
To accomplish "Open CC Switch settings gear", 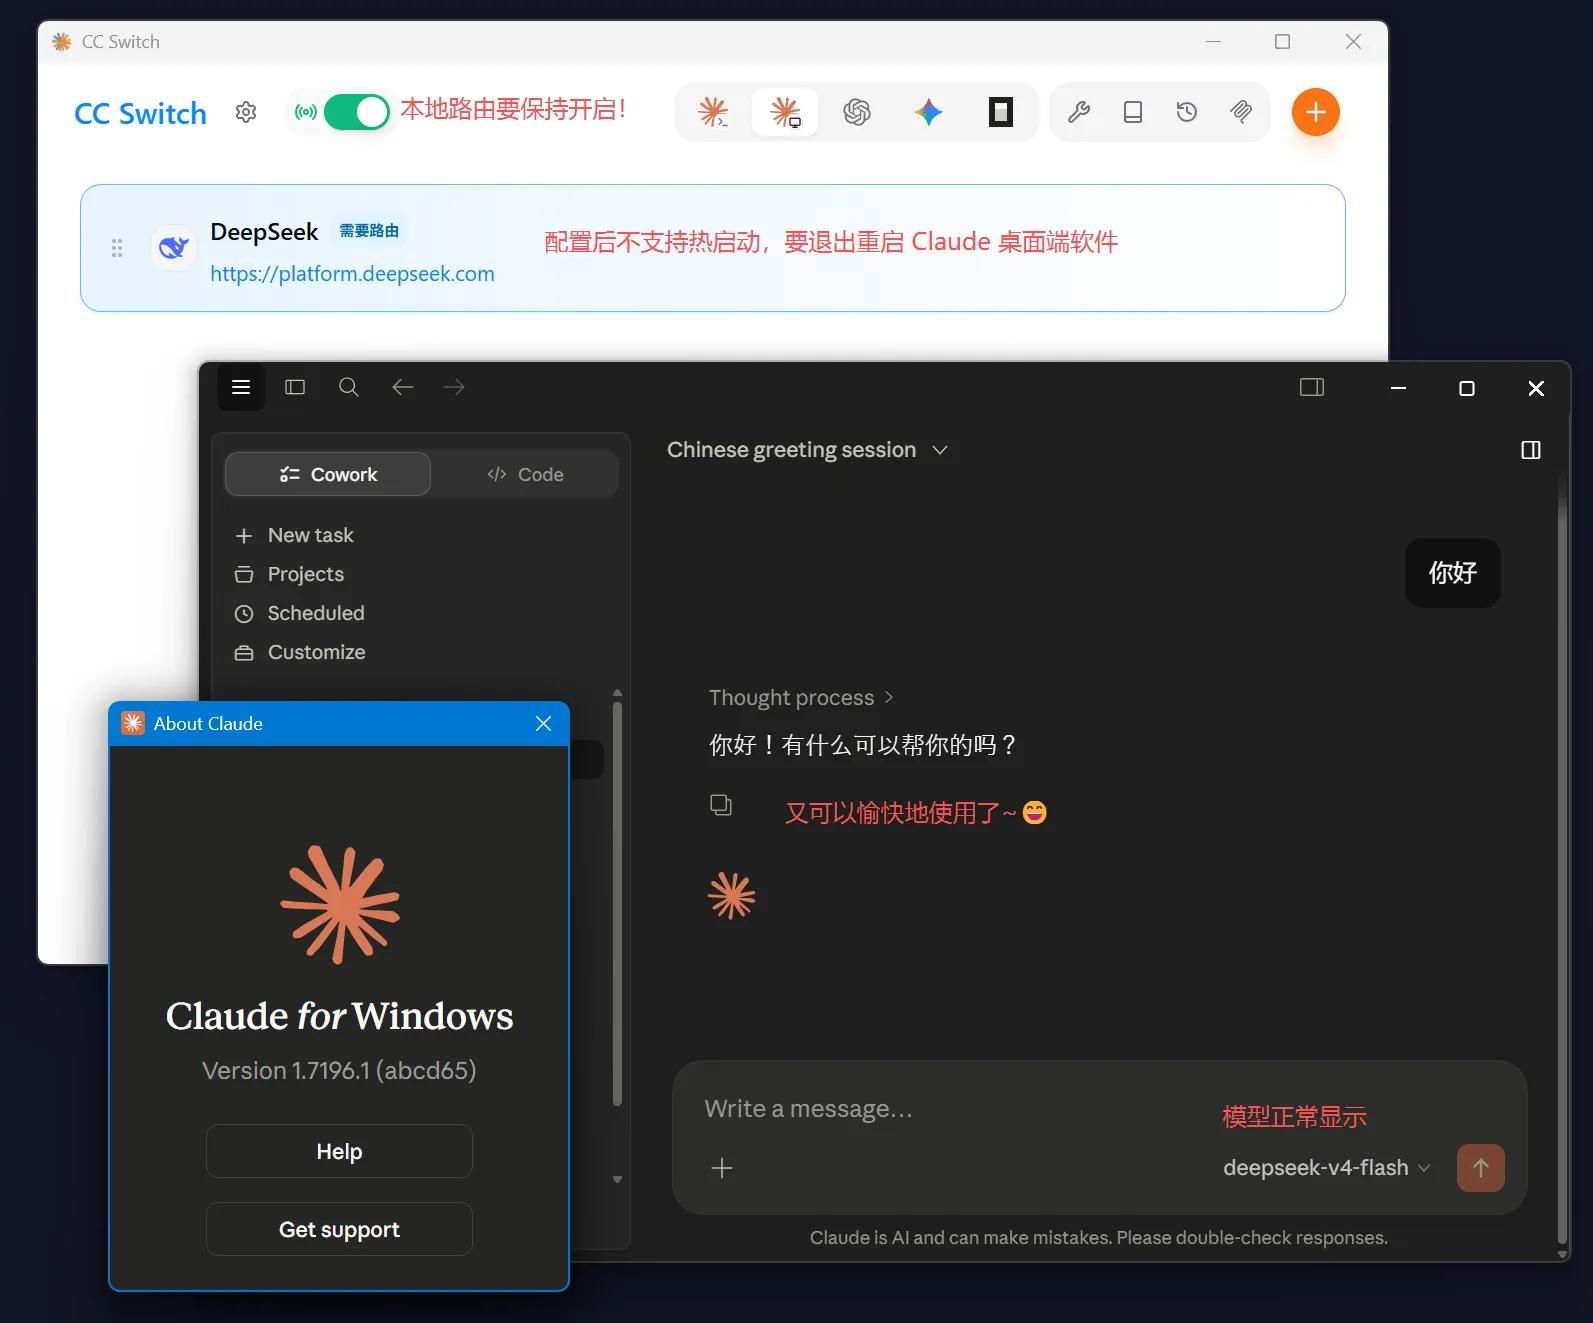I will click(x=246, y=112).
